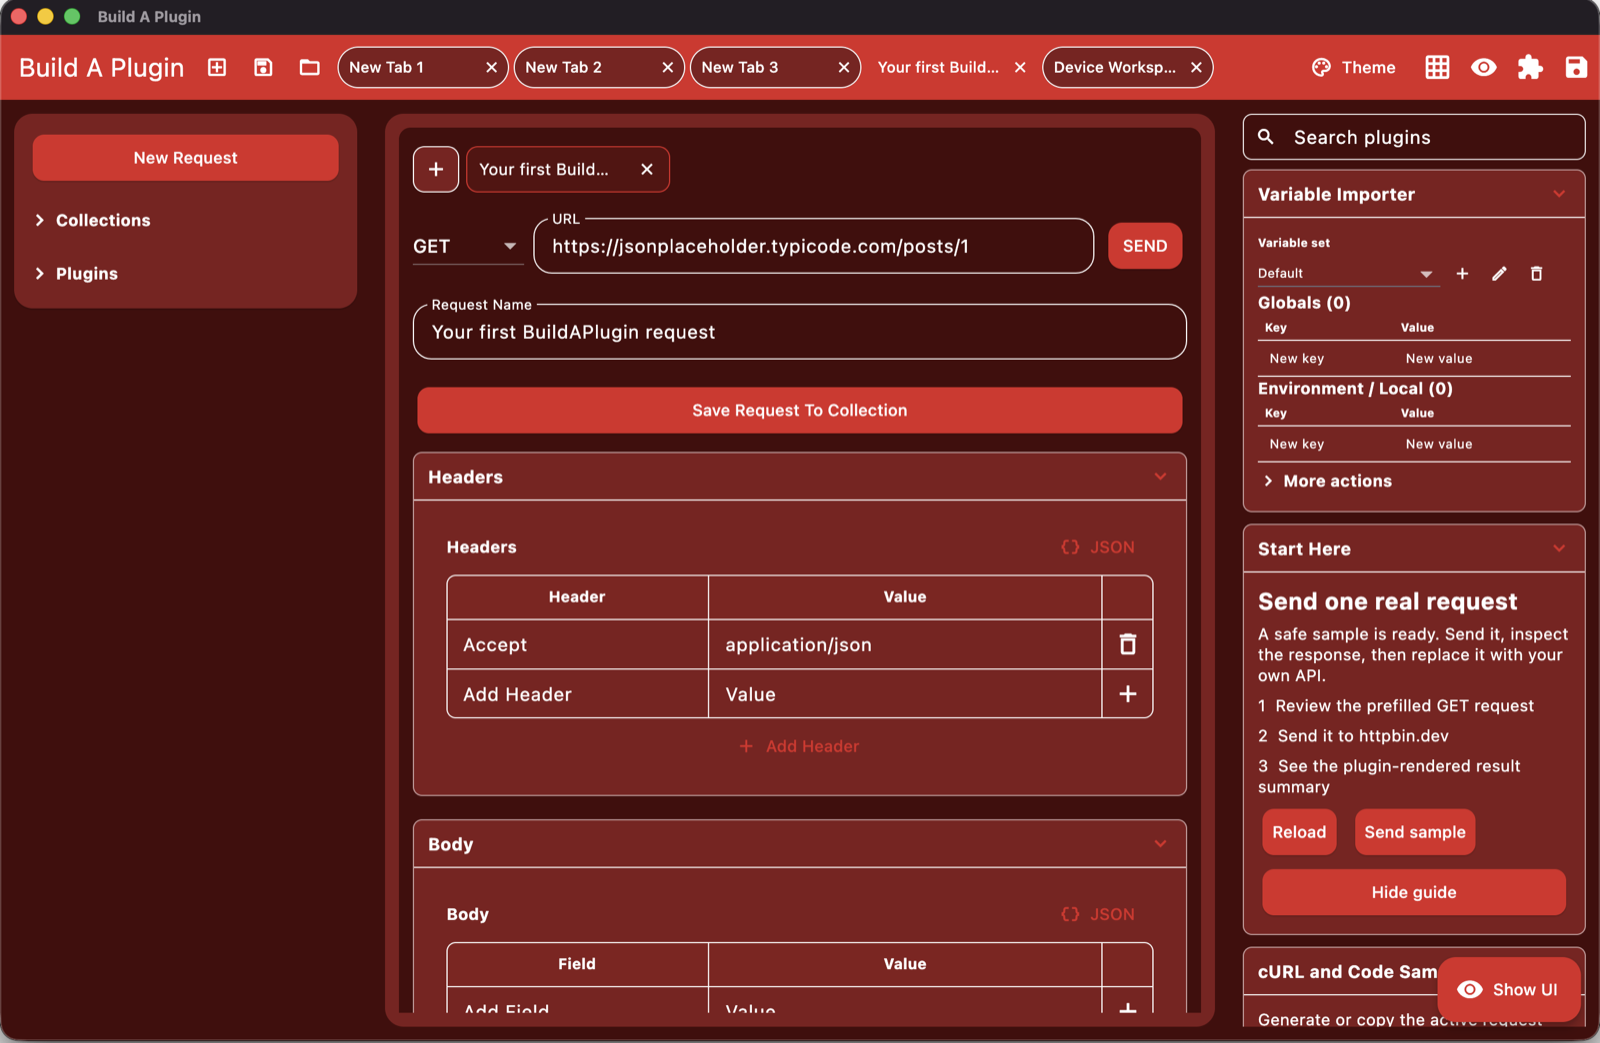
Task: Click New key under Globals
Action: pyautogui.click(x=1297, y=358)
